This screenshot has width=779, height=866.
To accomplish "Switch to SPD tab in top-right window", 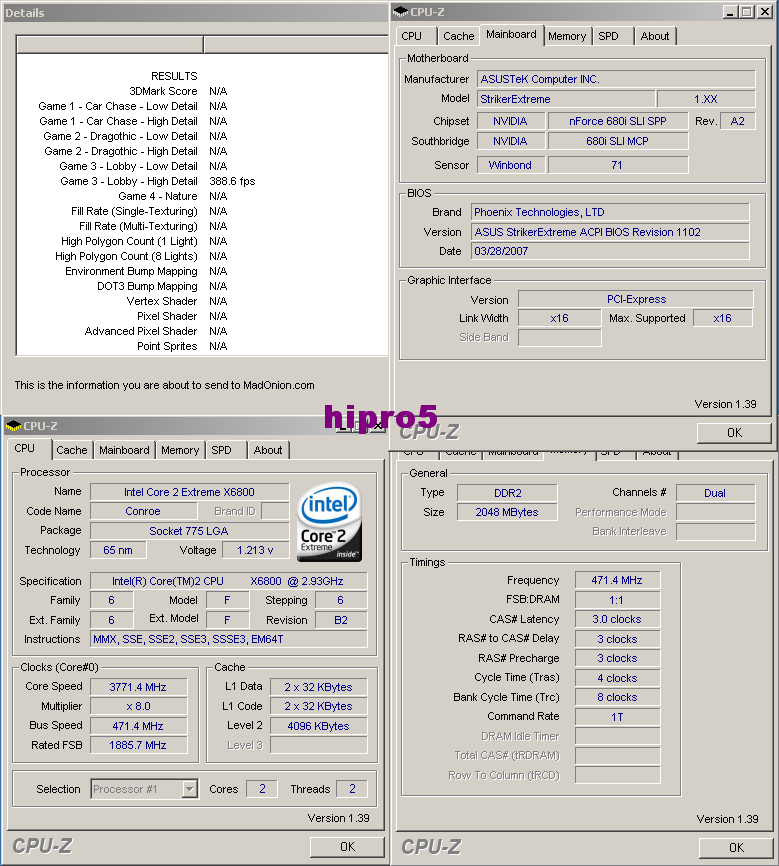I will pos(608,36).
